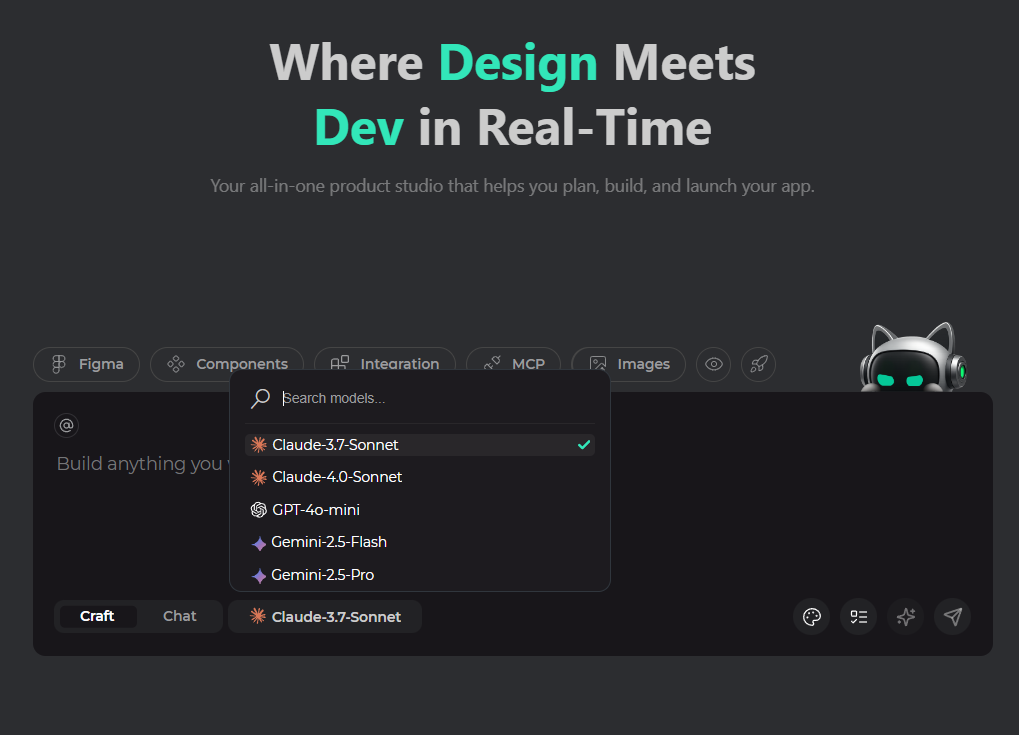Image resolution: width=1019 pixels, height=735 pixels.
Task: Click the sparkle enhance prompt icon
Action: [x=905, y=617]
